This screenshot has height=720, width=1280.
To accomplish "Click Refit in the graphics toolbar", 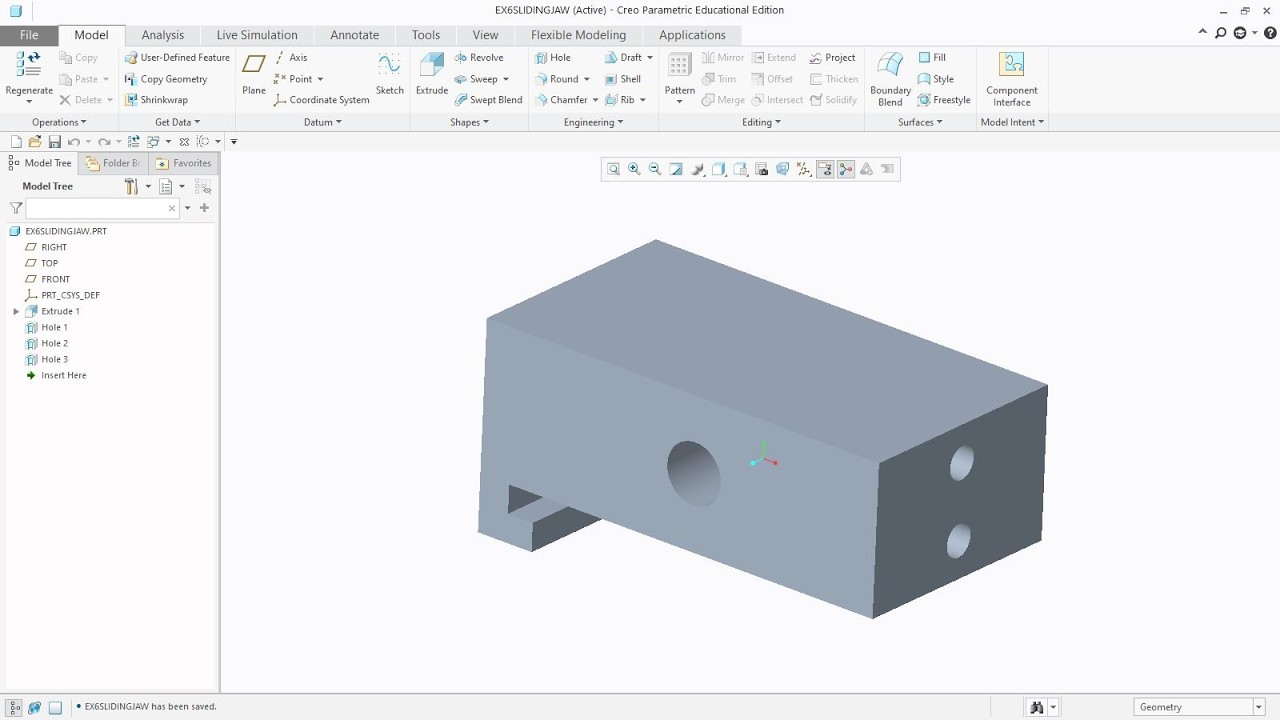I will point(613,169).
